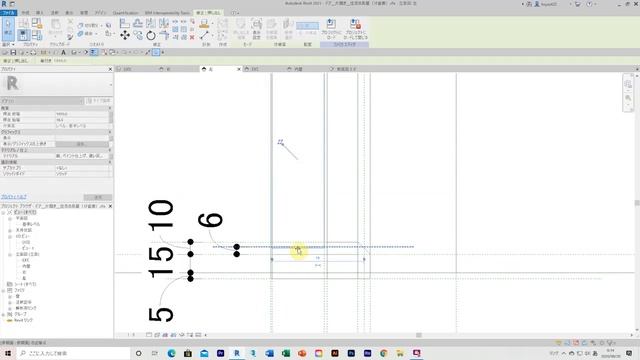Open Word from the taskbar
This screenshot has width=640, height=360.
point(269,353)
